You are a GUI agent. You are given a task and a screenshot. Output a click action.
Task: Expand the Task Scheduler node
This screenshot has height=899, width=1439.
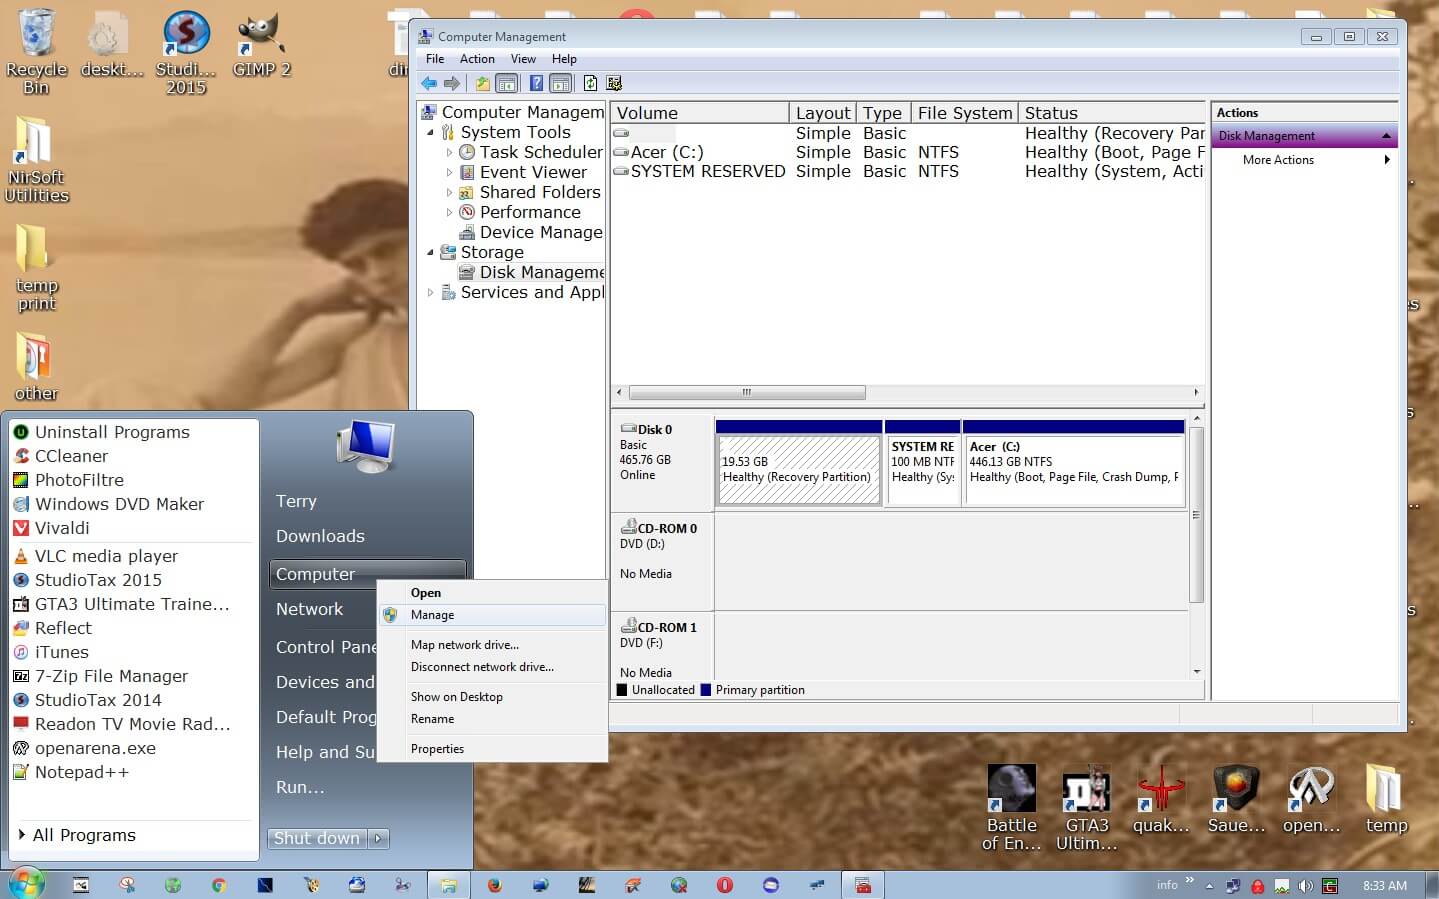coord(449,153)
